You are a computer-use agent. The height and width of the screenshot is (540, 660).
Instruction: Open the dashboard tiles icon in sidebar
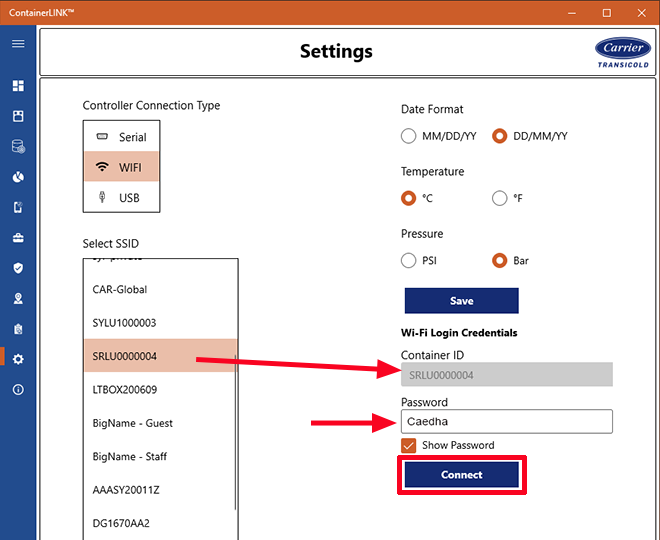pyautogui.click(x=18, y=86)
